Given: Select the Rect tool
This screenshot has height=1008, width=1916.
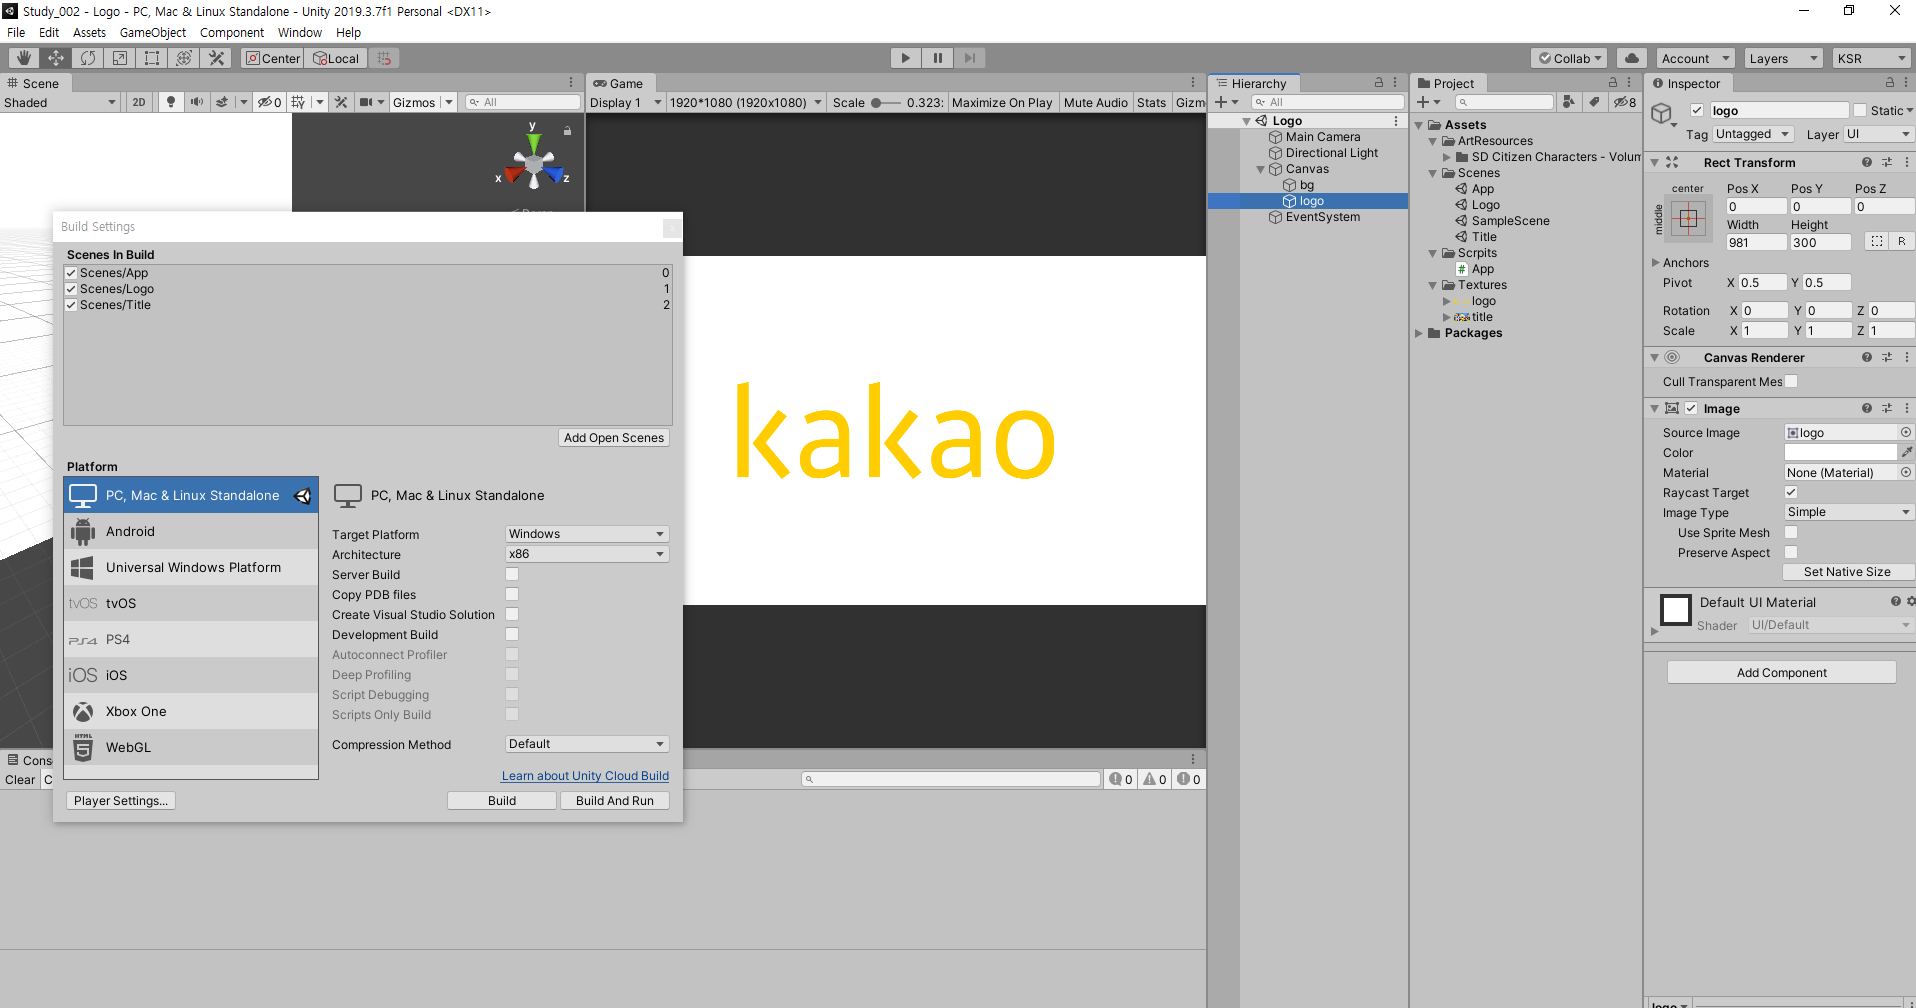Looking at the screenshot, I should [x=152, y=58].
